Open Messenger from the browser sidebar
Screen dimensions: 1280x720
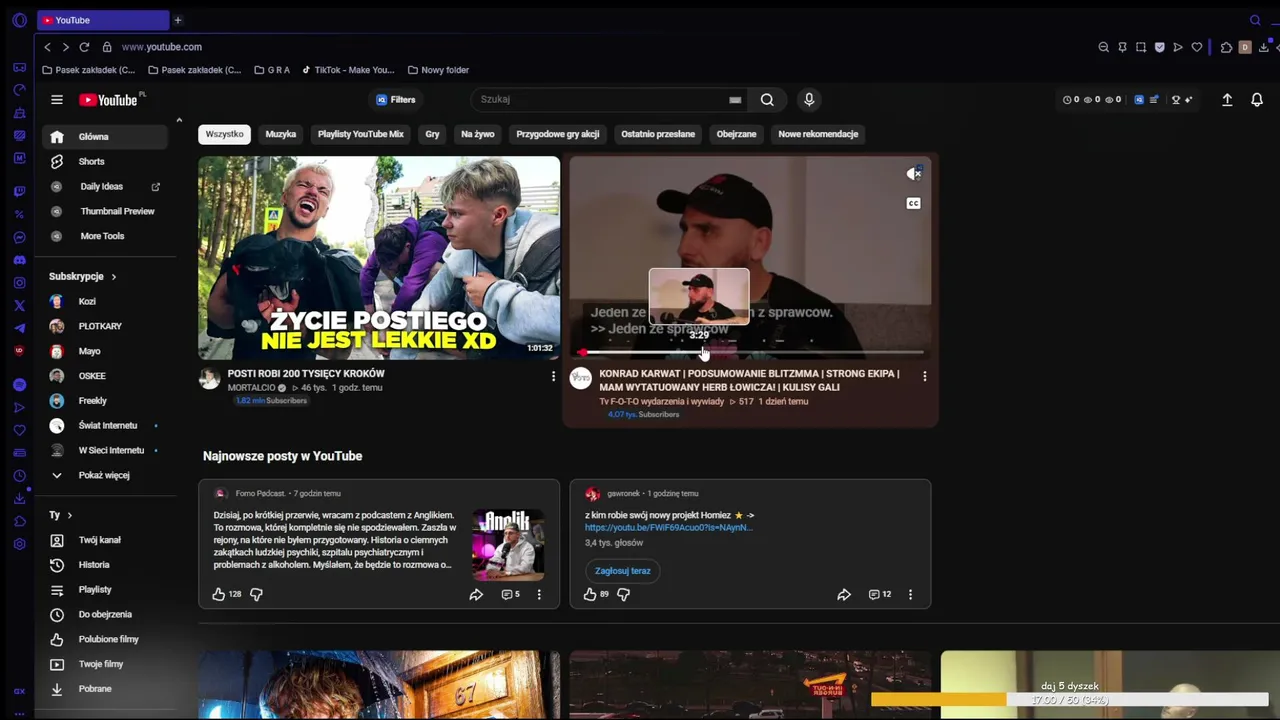(x=19, y=237)
